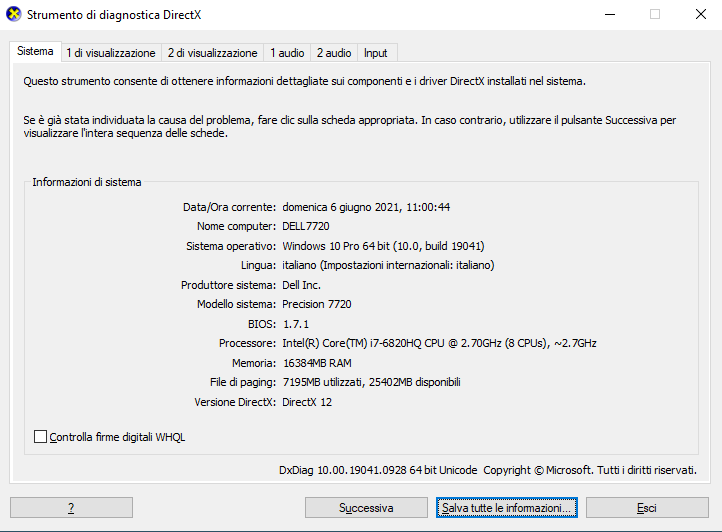Click the Memoria label
Image resolution: width=722 pixels, height=532 pixels.
(x=254, y=363)
